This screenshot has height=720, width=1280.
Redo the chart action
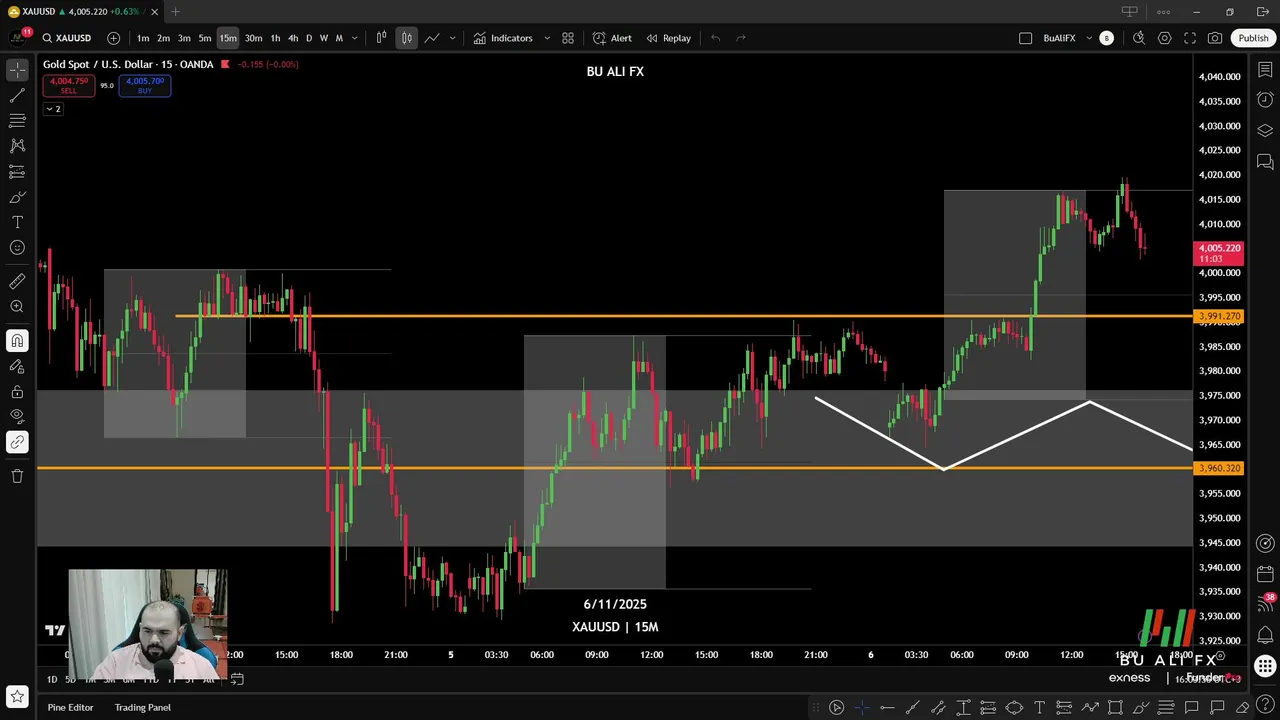pos(741,38)
